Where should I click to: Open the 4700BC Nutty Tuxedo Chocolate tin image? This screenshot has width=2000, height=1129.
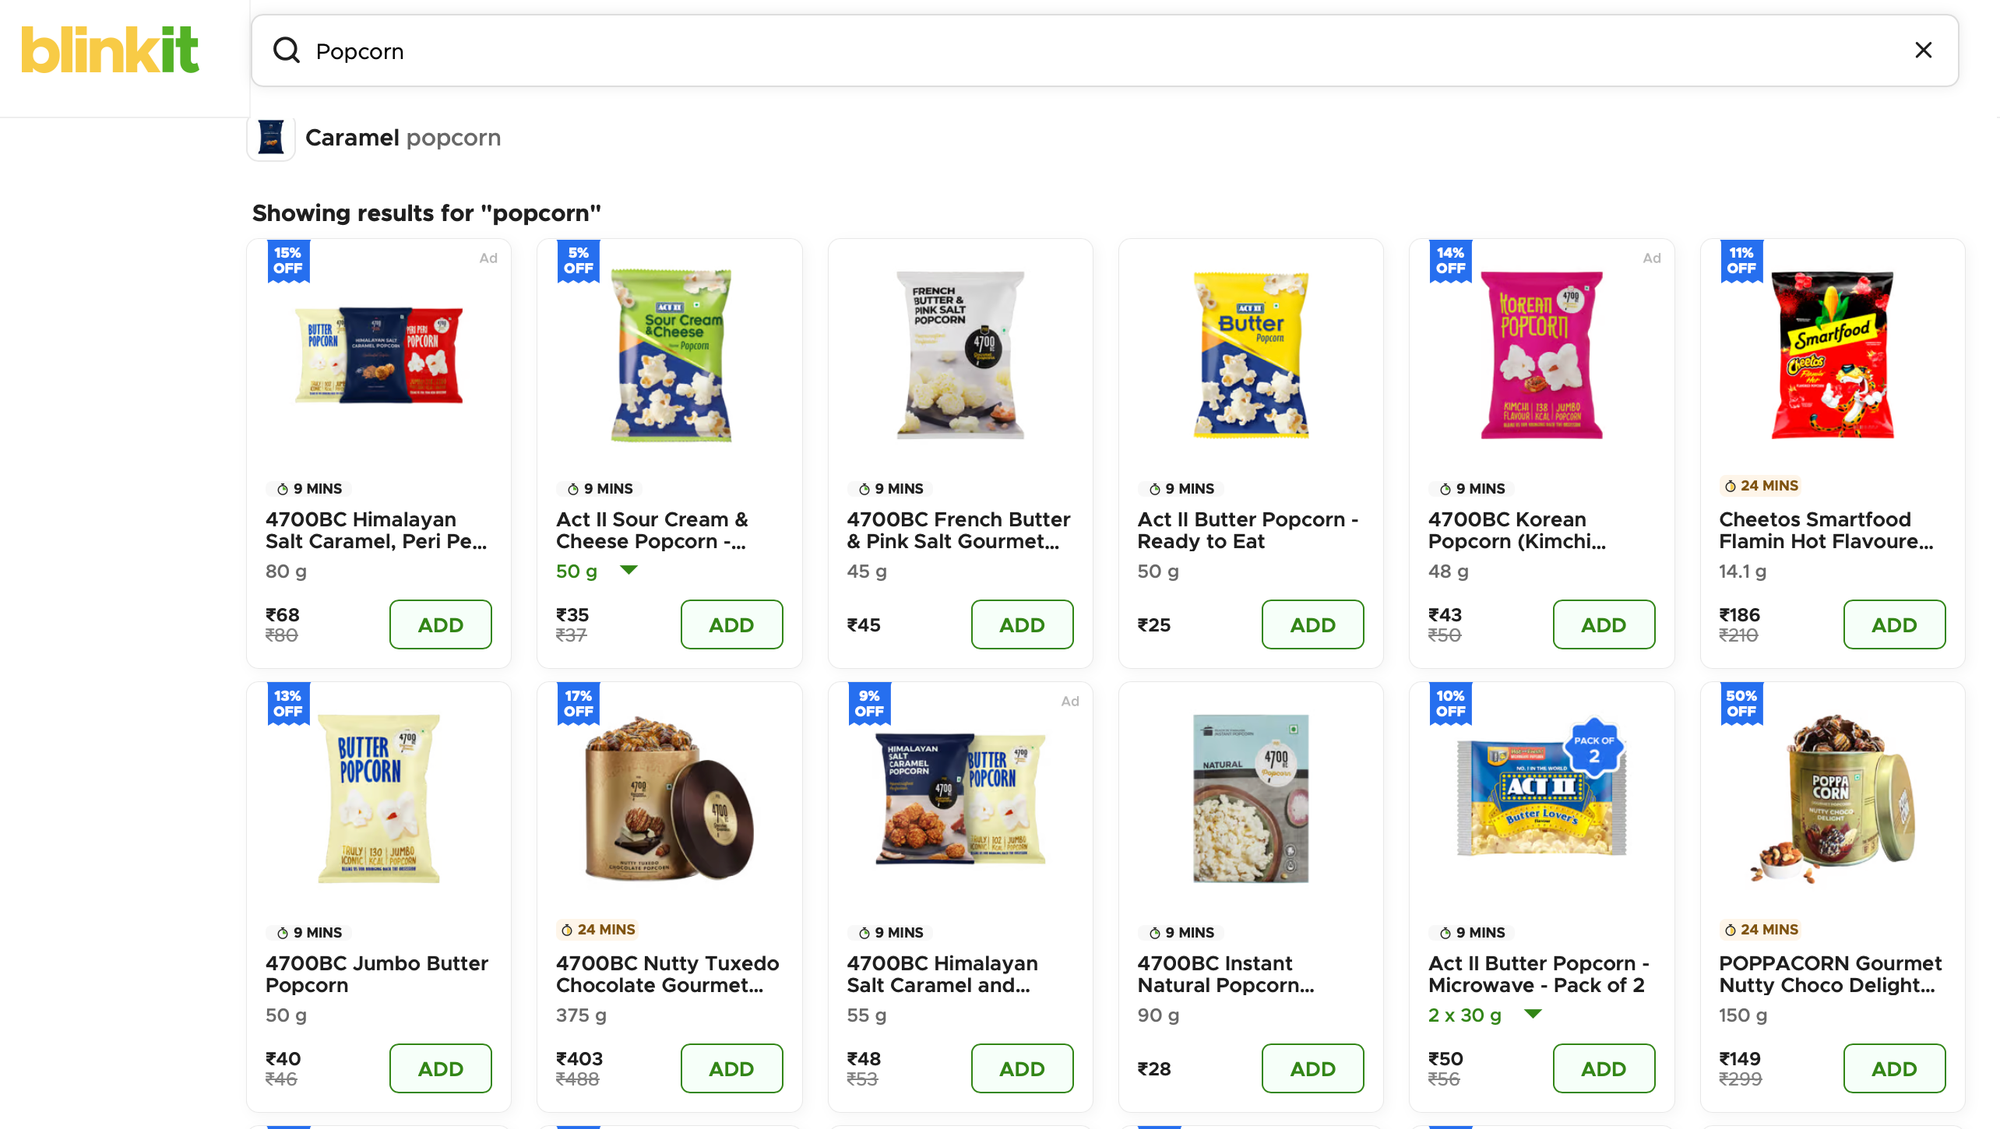pyautogui.click(x=670, y=798)
